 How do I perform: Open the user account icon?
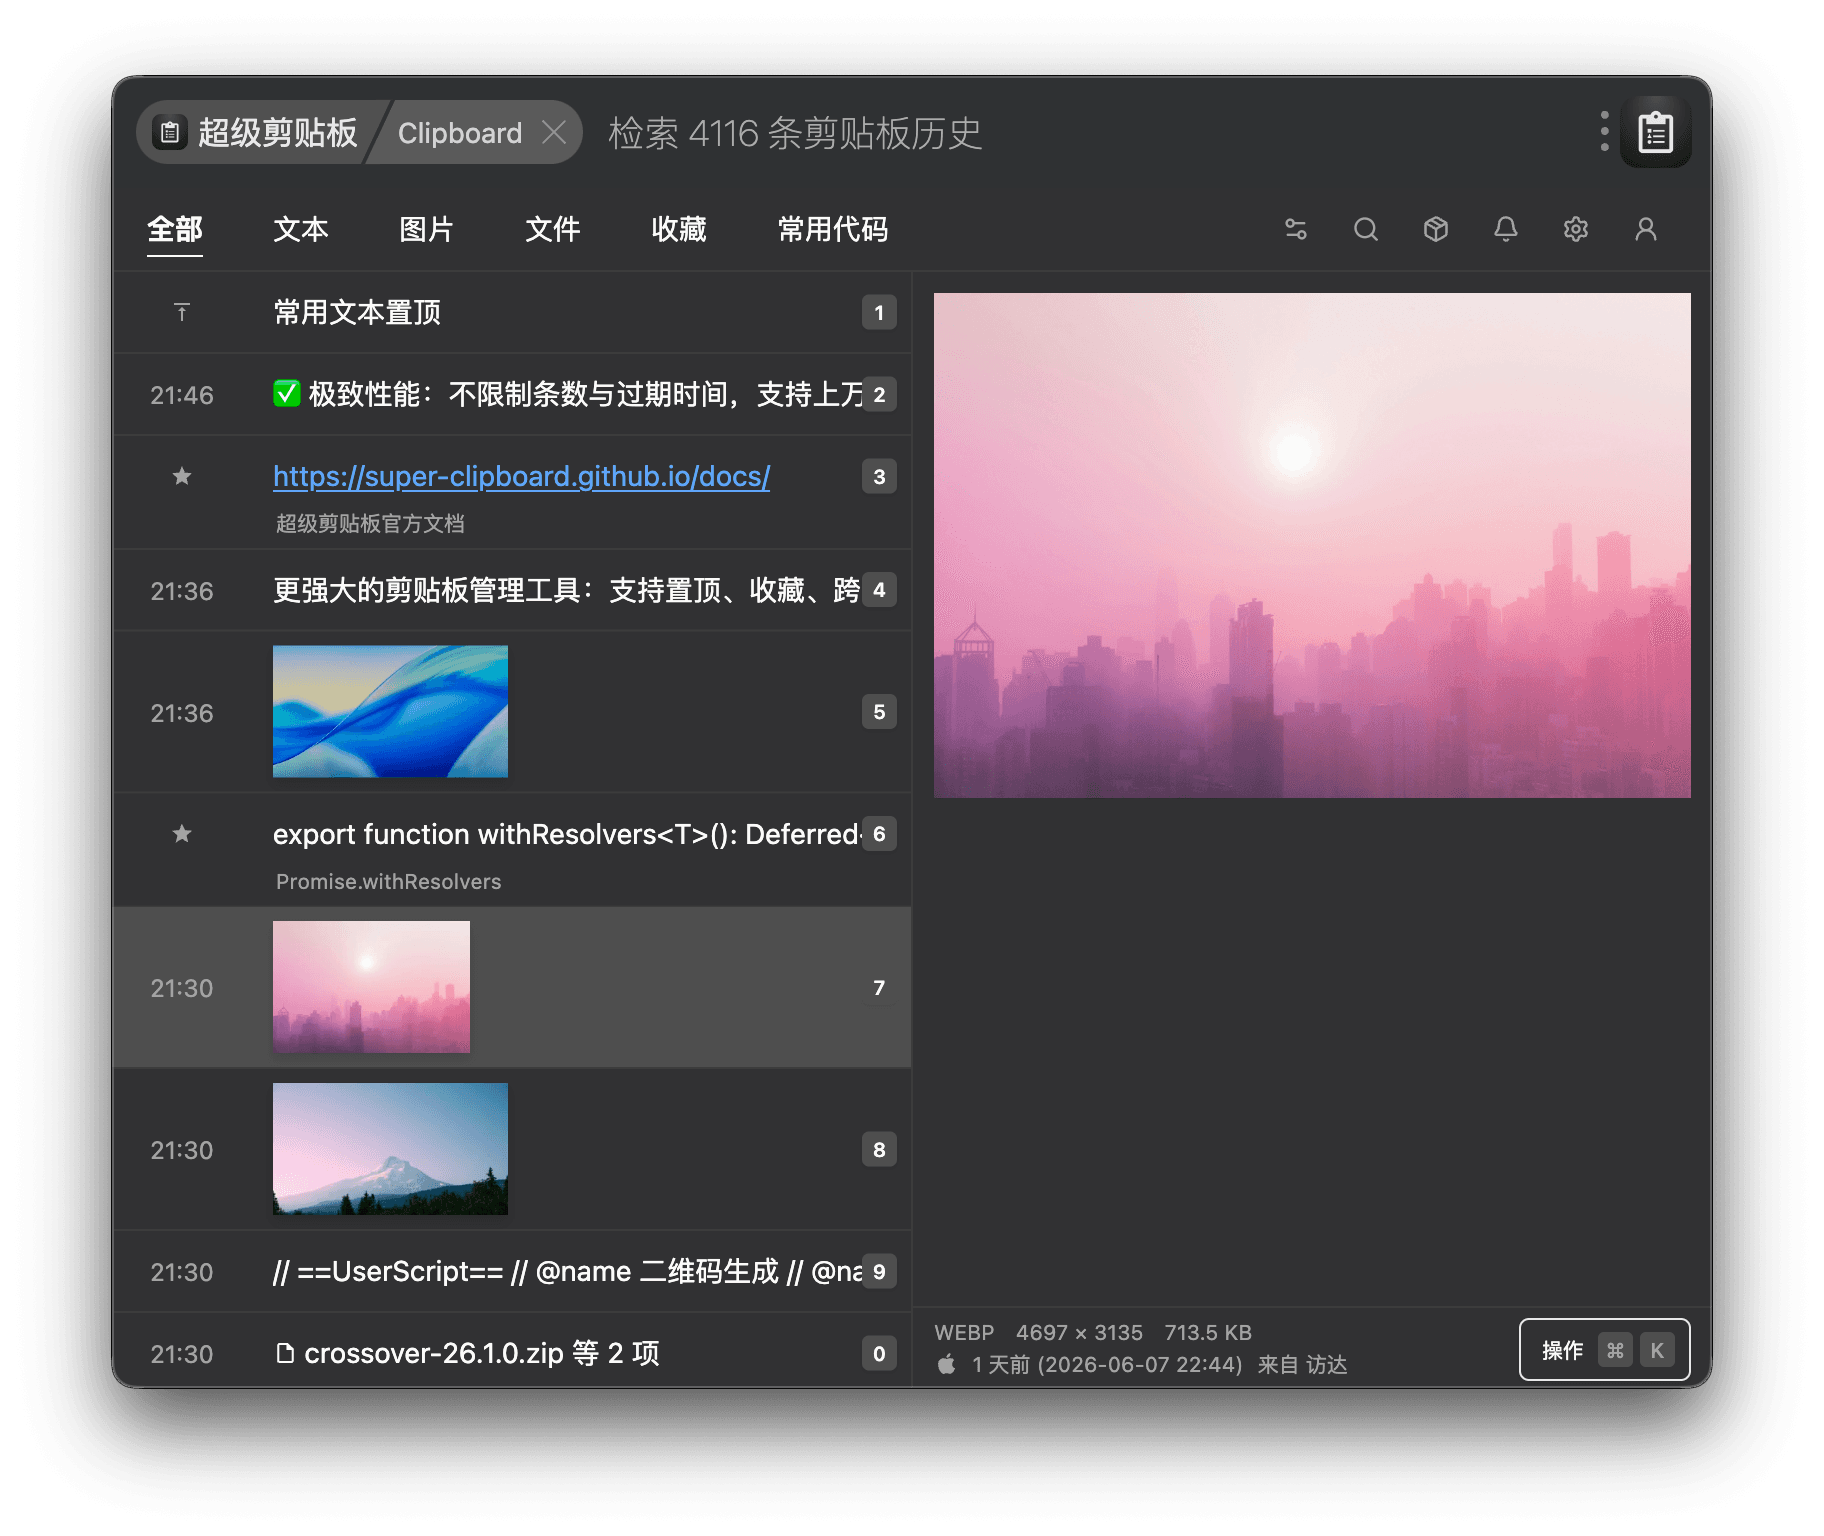tap(1646, 229)
